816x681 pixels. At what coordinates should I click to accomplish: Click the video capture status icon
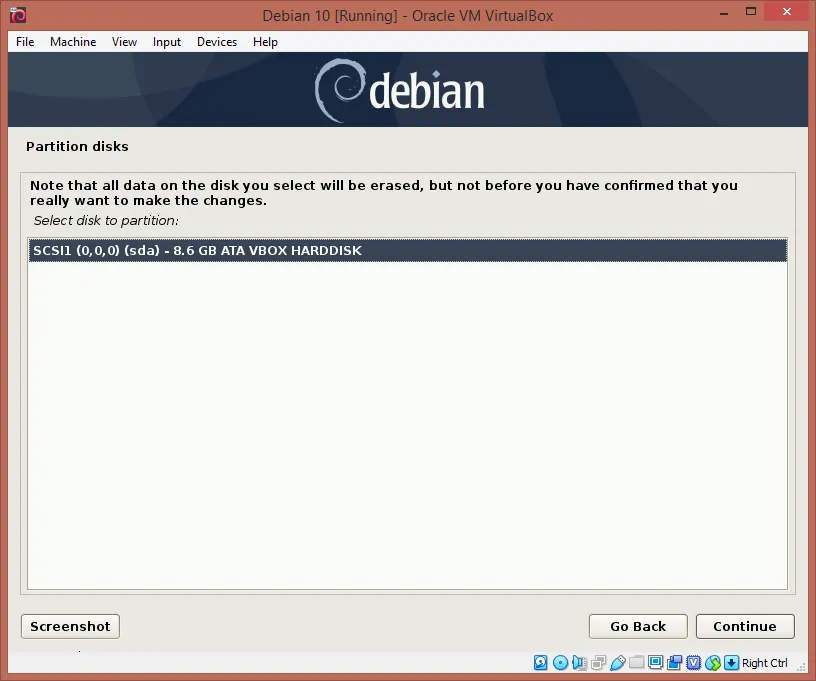pyautogui.click(x=675, y=662)
